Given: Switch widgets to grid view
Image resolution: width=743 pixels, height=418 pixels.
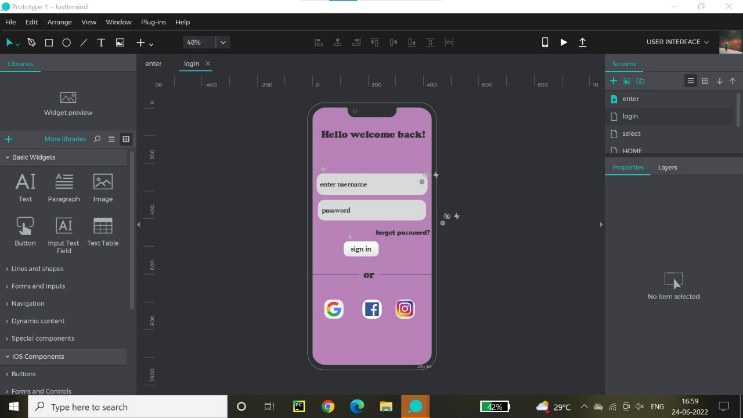Looking at the screenshot, I should point(126,139).
